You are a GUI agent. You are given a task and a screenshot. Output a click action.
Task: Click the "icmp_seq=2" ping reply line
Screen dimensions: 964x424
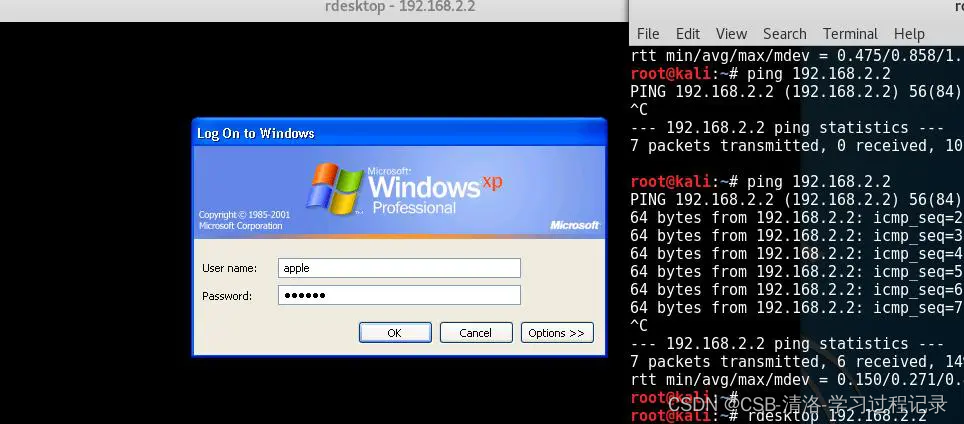797,218
